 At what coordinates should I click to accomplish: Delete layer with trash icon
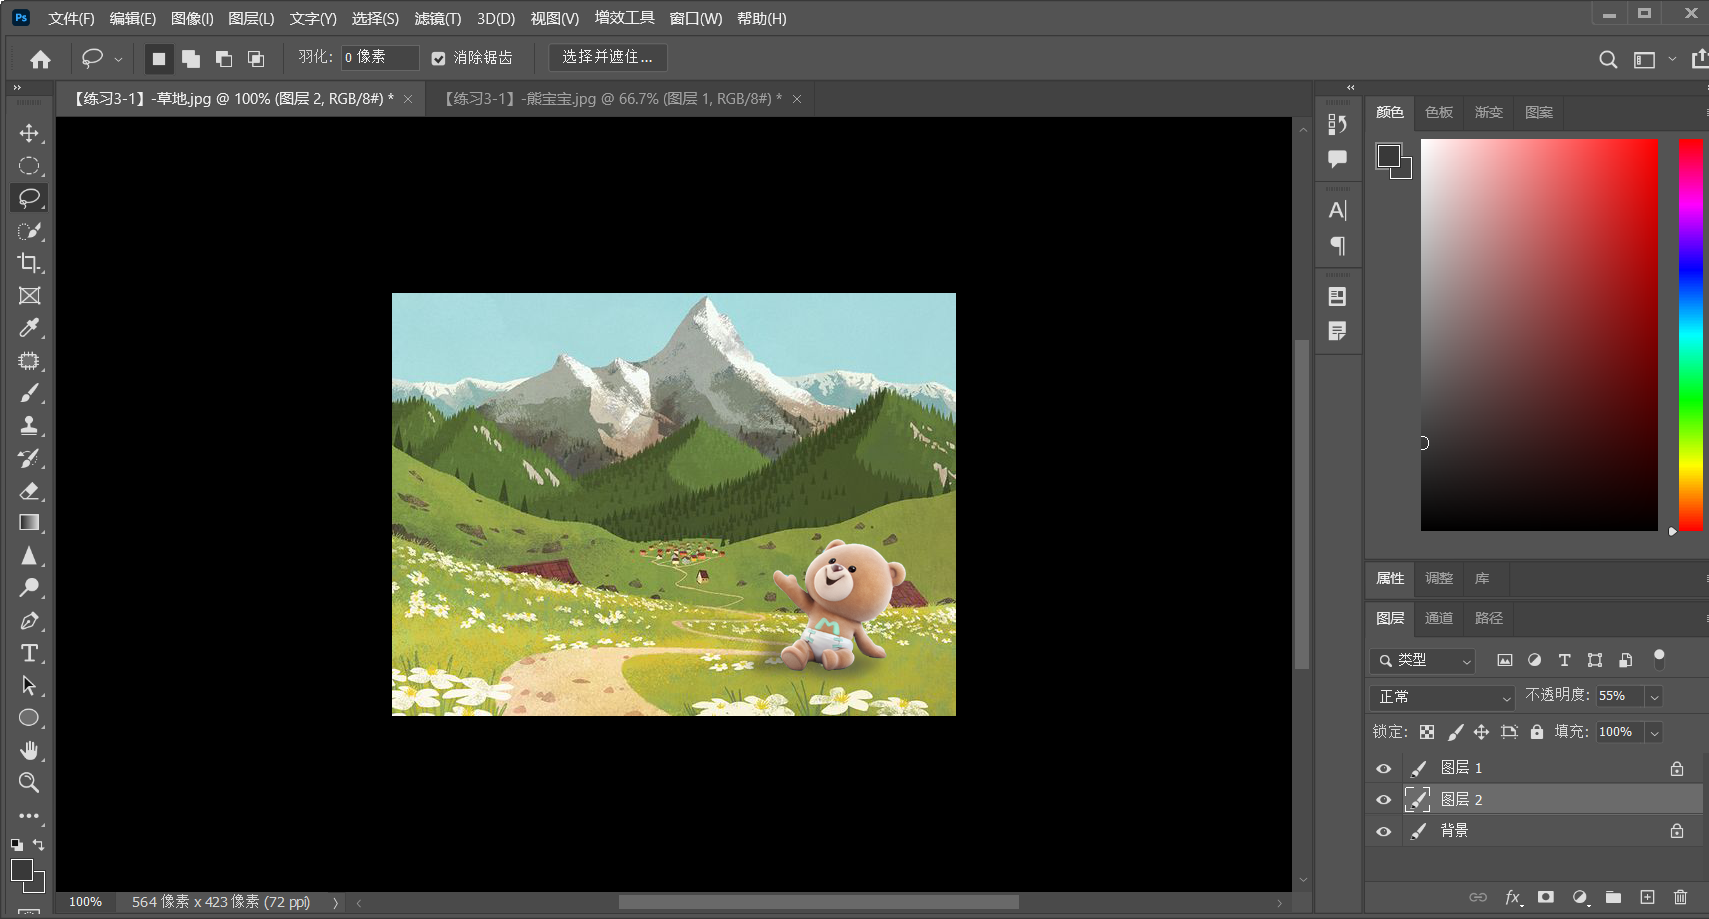(x=1680, y=897)
